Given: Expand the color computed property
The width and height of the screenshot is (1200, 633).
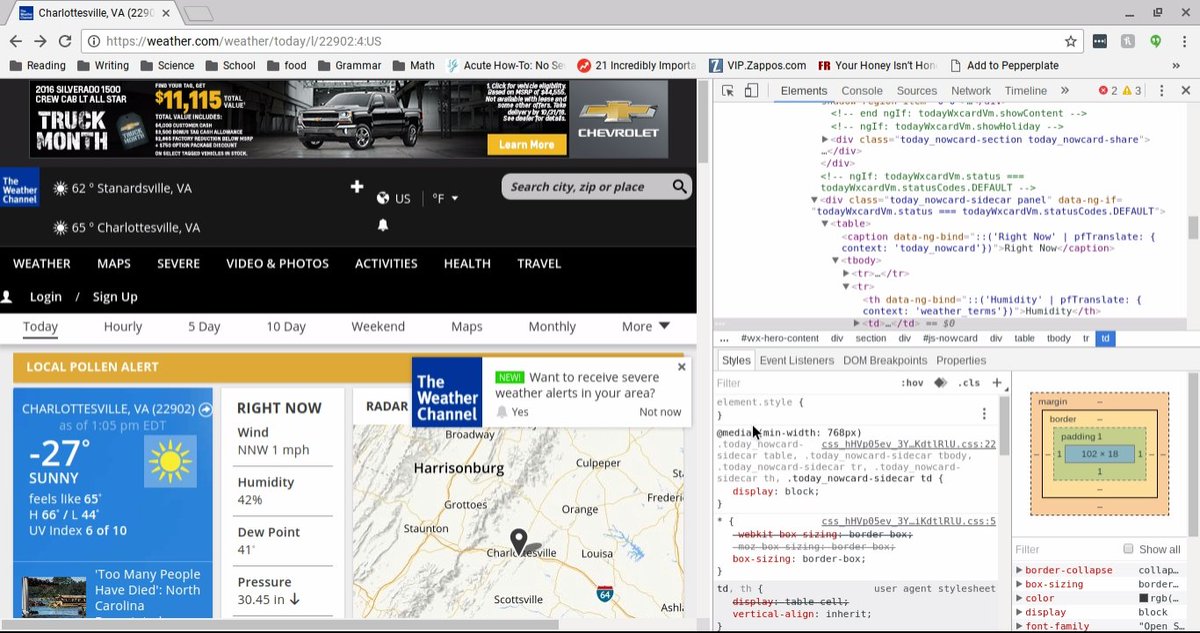Looking at the screenshot, I should pos(1019,598).
